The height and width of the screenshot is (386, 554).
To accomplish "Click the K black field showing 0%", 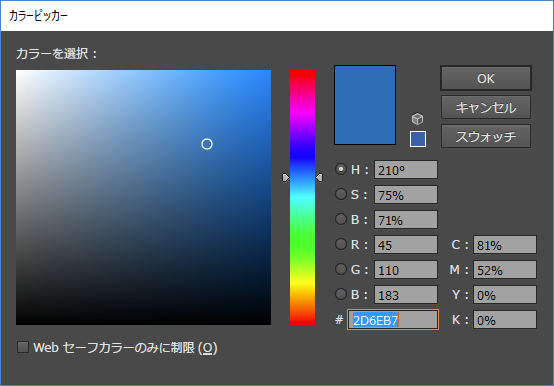I will pos(505,320).
